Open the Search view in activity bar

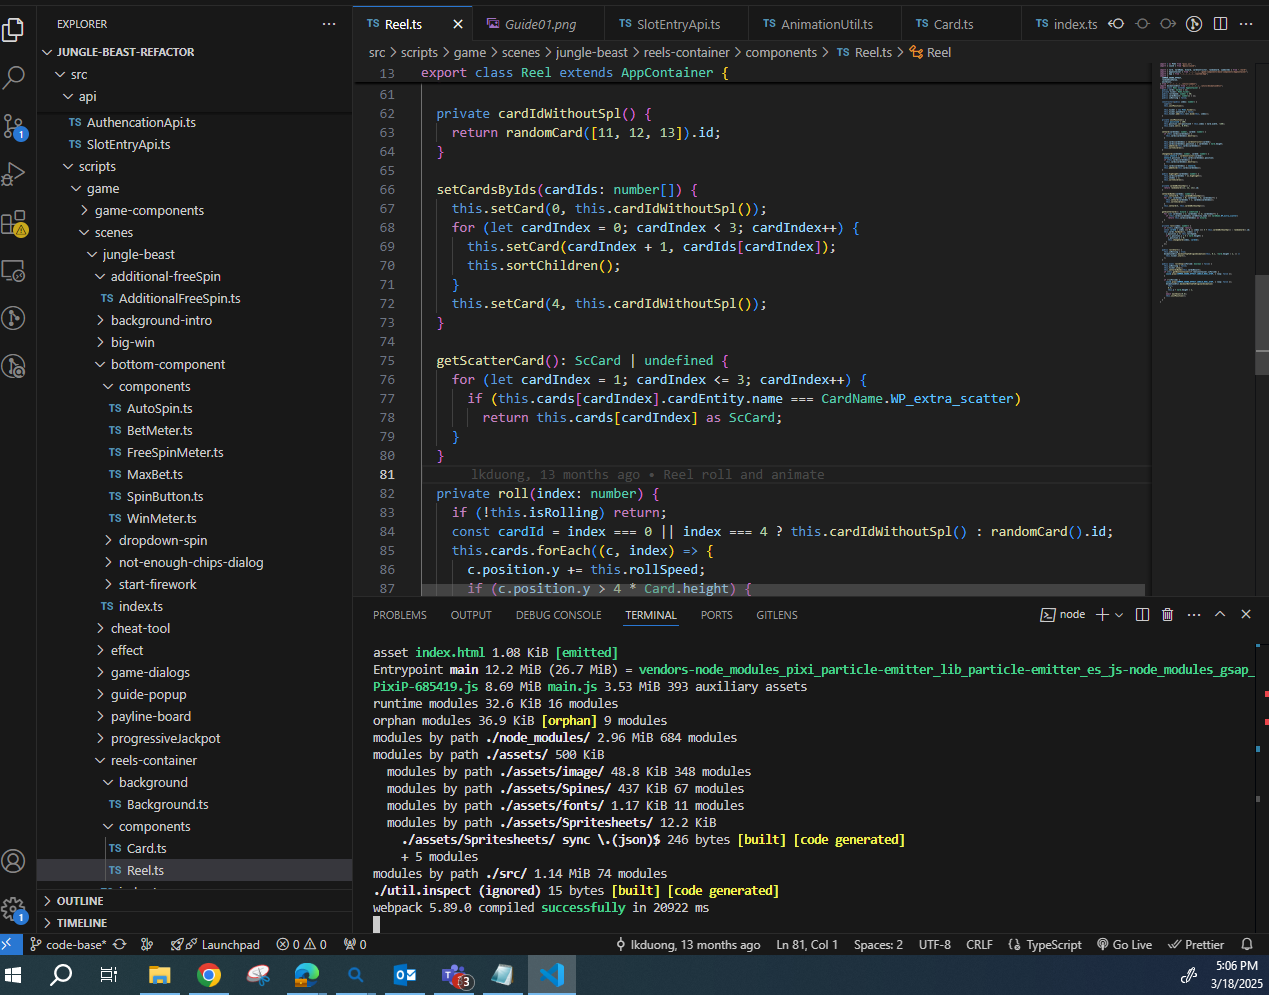pos(14,77)
